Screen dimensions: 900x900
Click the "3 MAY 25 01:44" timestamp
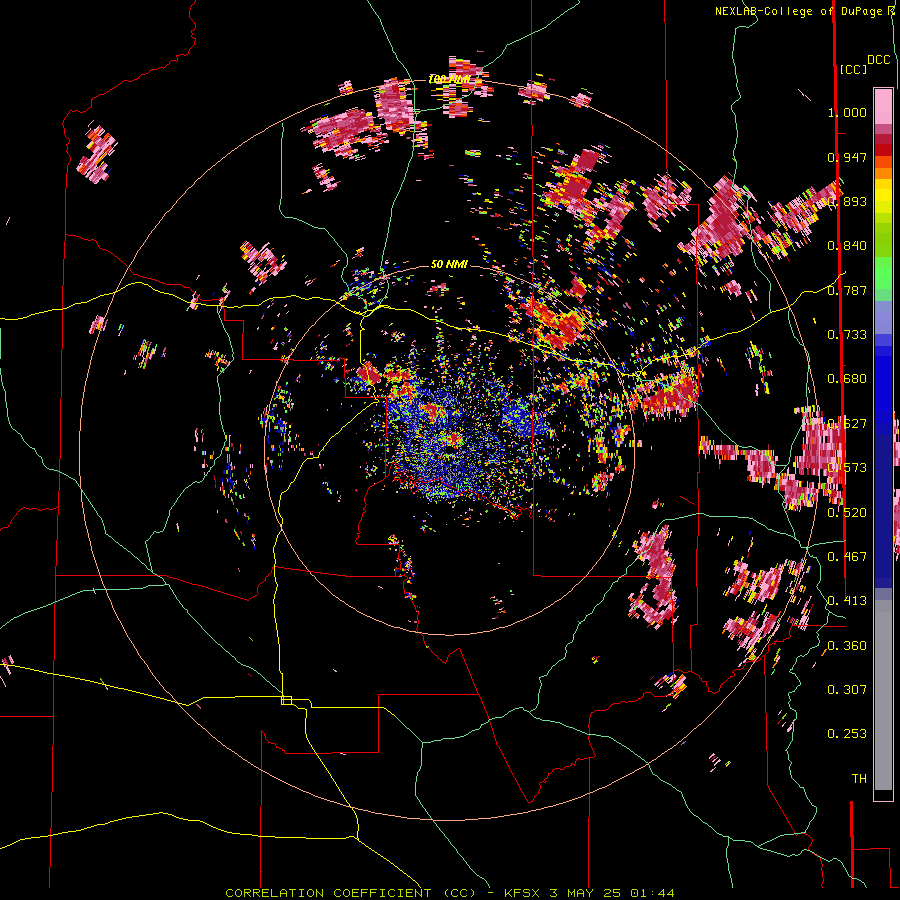click(x=612, y=893)
